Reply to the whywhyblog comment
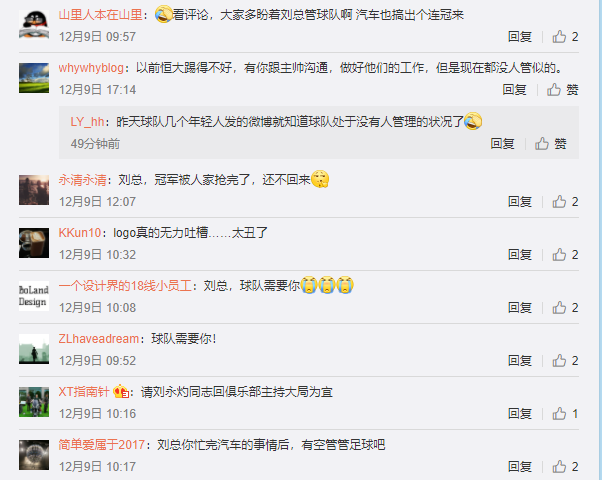This screenshot has width=602, height=480. (514, 90)
